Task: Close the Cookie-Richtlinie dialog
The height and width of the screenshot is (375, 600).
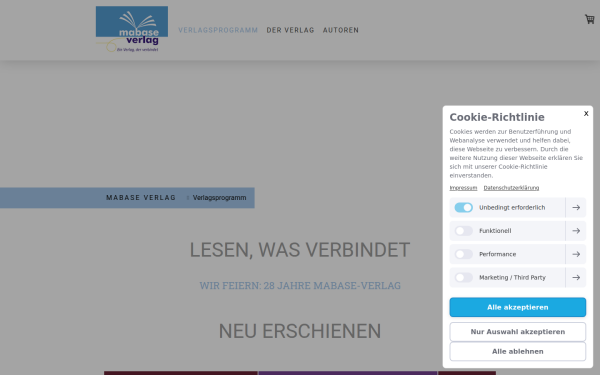Action: point(586,113)
